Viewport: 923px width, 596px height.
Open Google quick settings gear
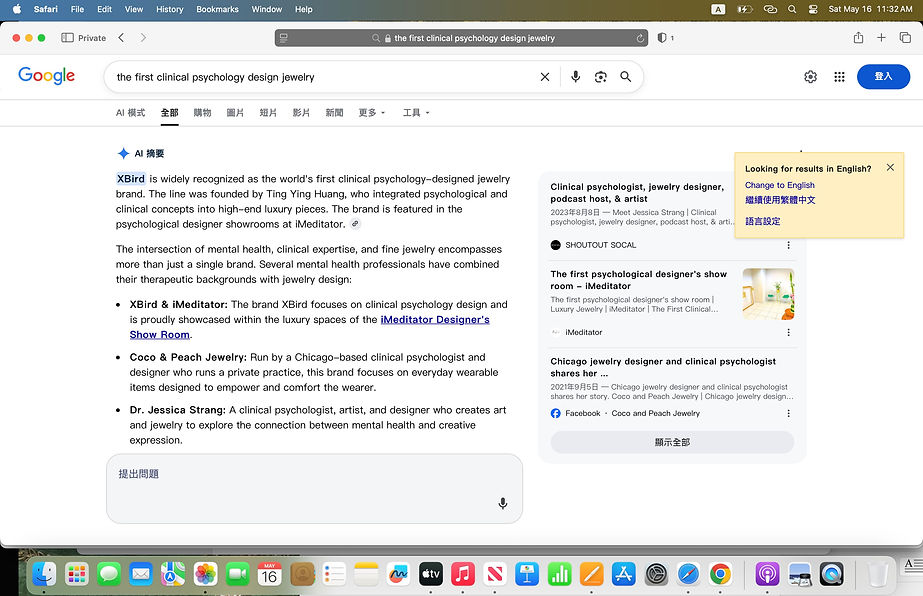coord(811,77)
